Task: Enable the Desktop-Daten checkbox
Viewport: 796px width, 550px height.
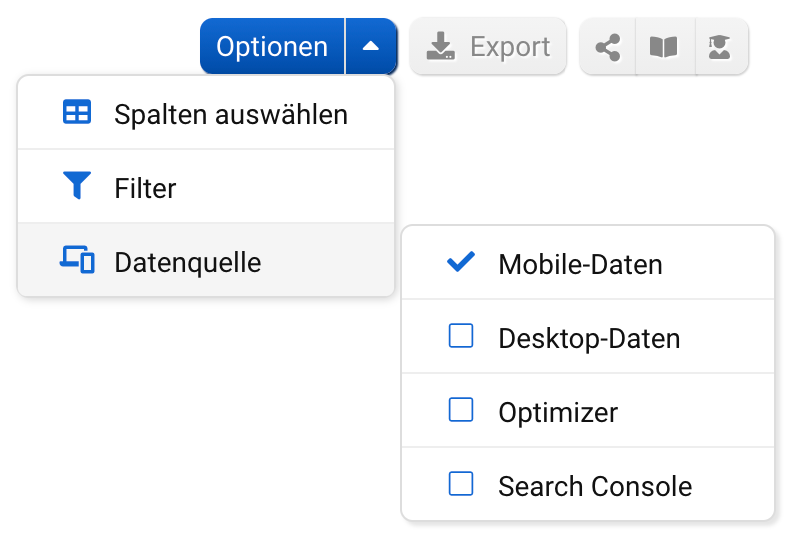Action: 461,337
